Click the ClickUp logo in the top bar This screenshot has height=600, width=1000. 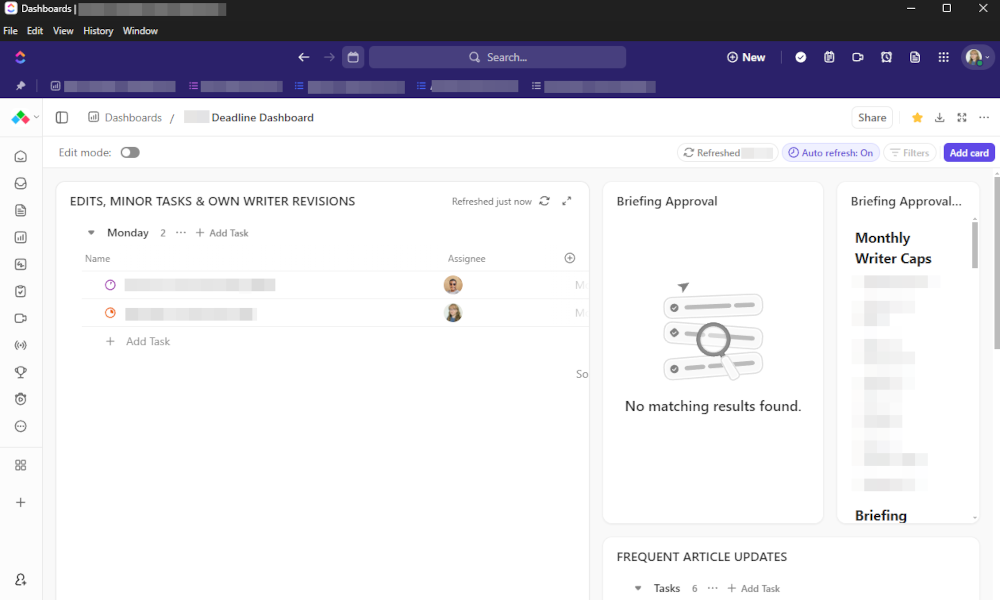click(x=20, y=57)
